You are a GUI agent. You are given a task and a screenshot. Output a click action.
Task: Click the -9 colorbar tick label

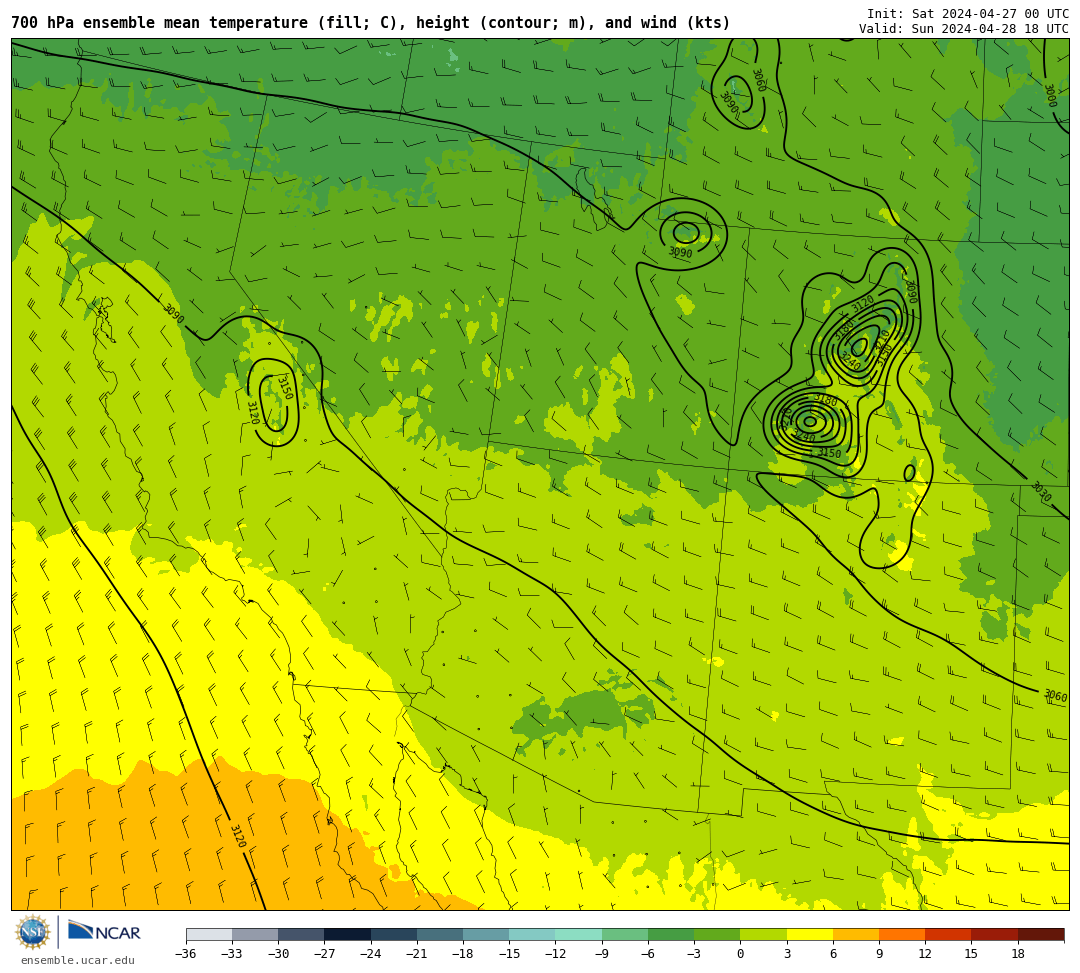(x=601, y=954)
